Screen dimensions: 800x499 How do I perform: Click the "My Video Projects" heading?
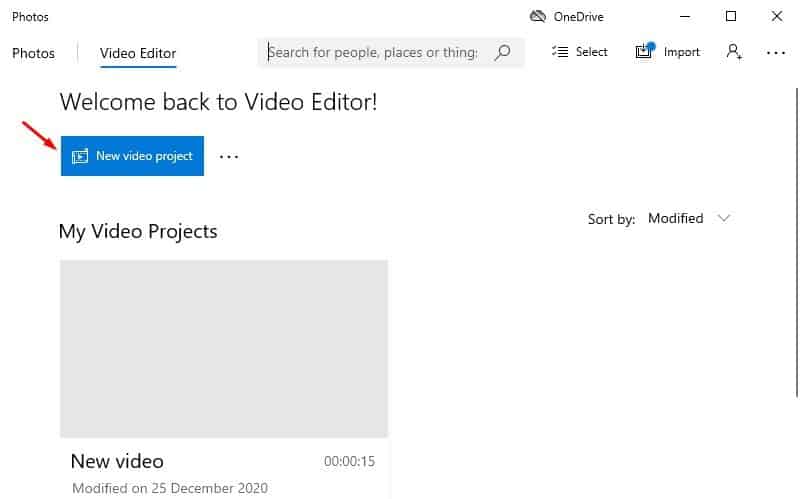pyautogui.click(x=138, y=232)
